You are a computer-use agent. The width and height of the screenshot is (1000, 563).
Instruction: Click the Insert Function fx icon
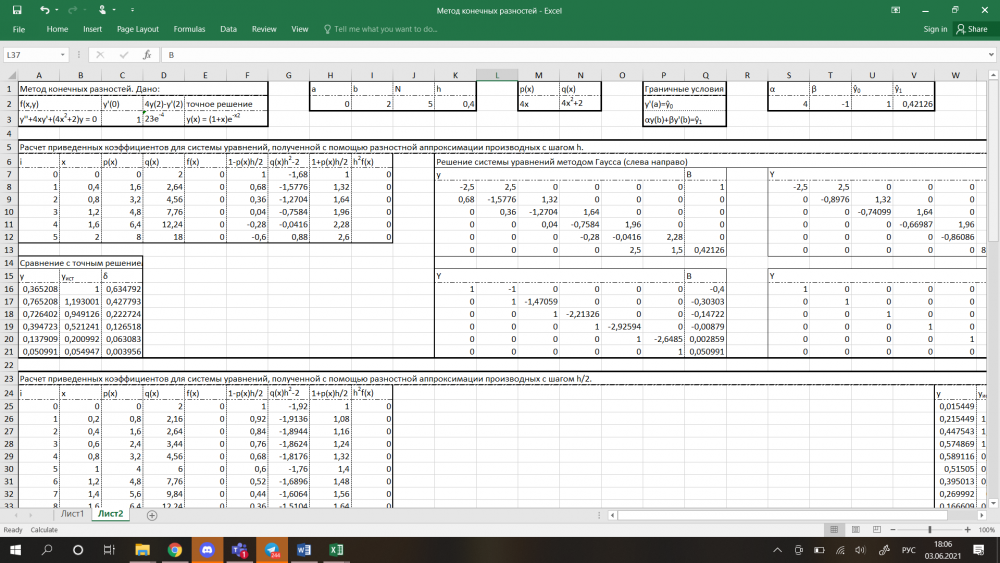point(147,55)
